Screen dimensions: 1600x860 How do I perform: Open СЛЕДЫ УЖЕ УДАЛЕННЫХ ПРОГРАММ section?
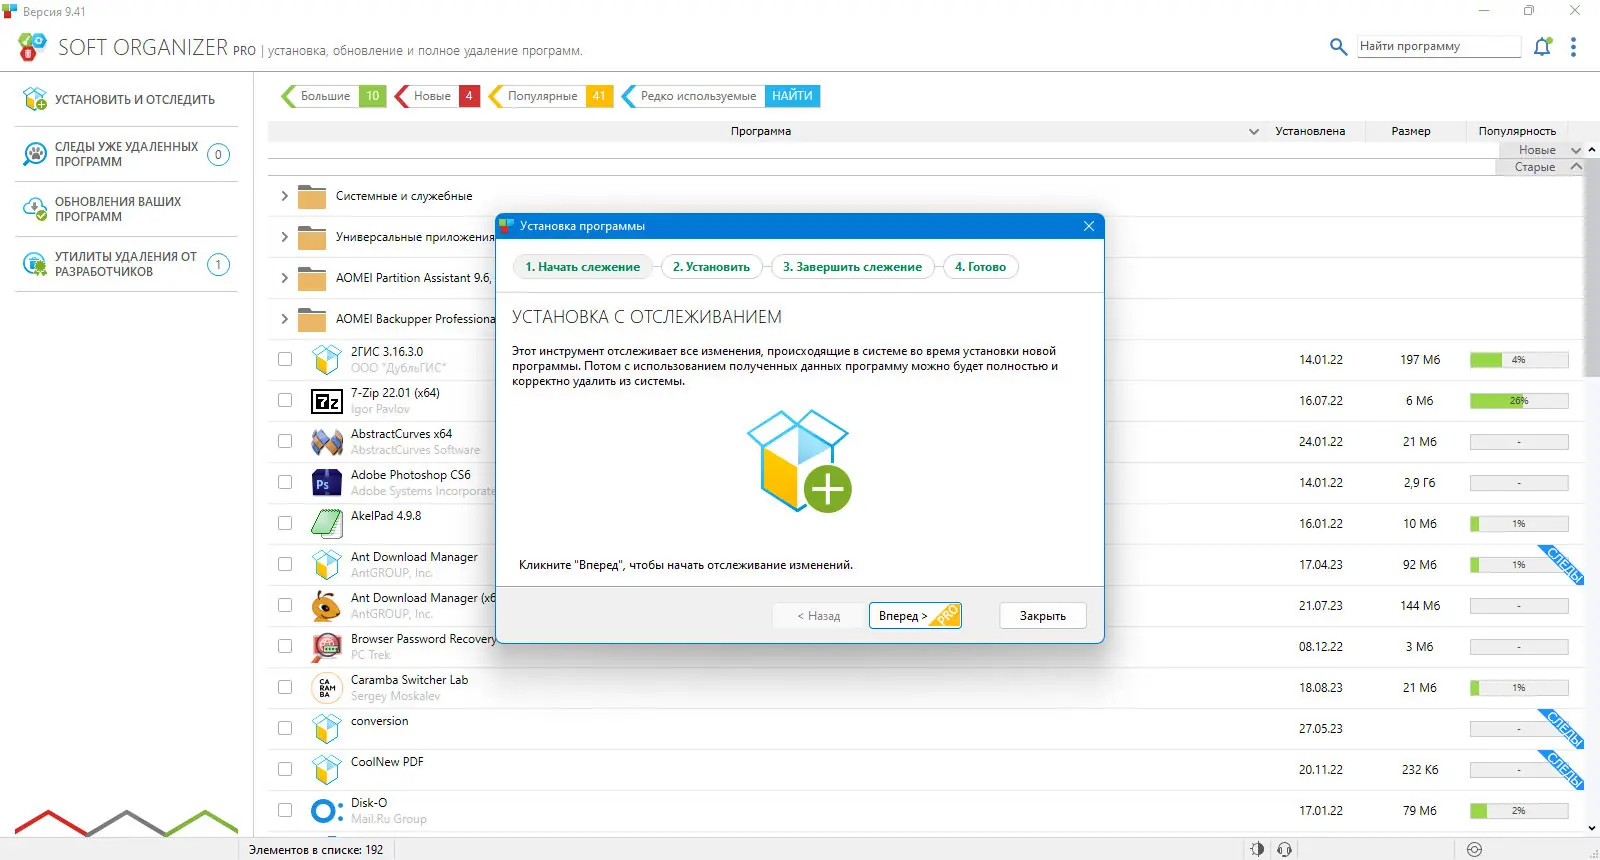pos(126,154)
